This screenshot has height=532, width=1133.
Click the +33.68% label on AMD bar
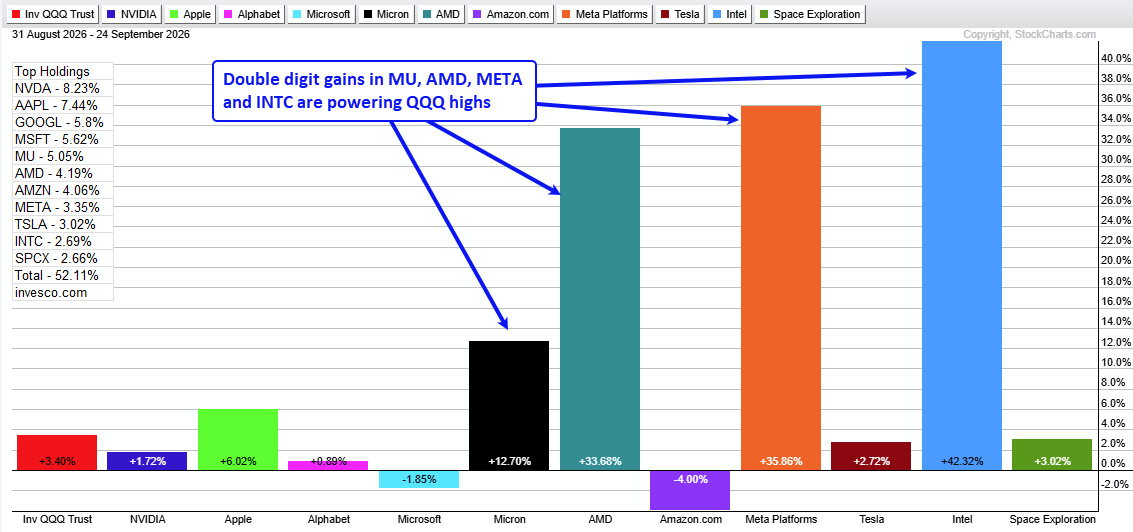click(600, 461)
